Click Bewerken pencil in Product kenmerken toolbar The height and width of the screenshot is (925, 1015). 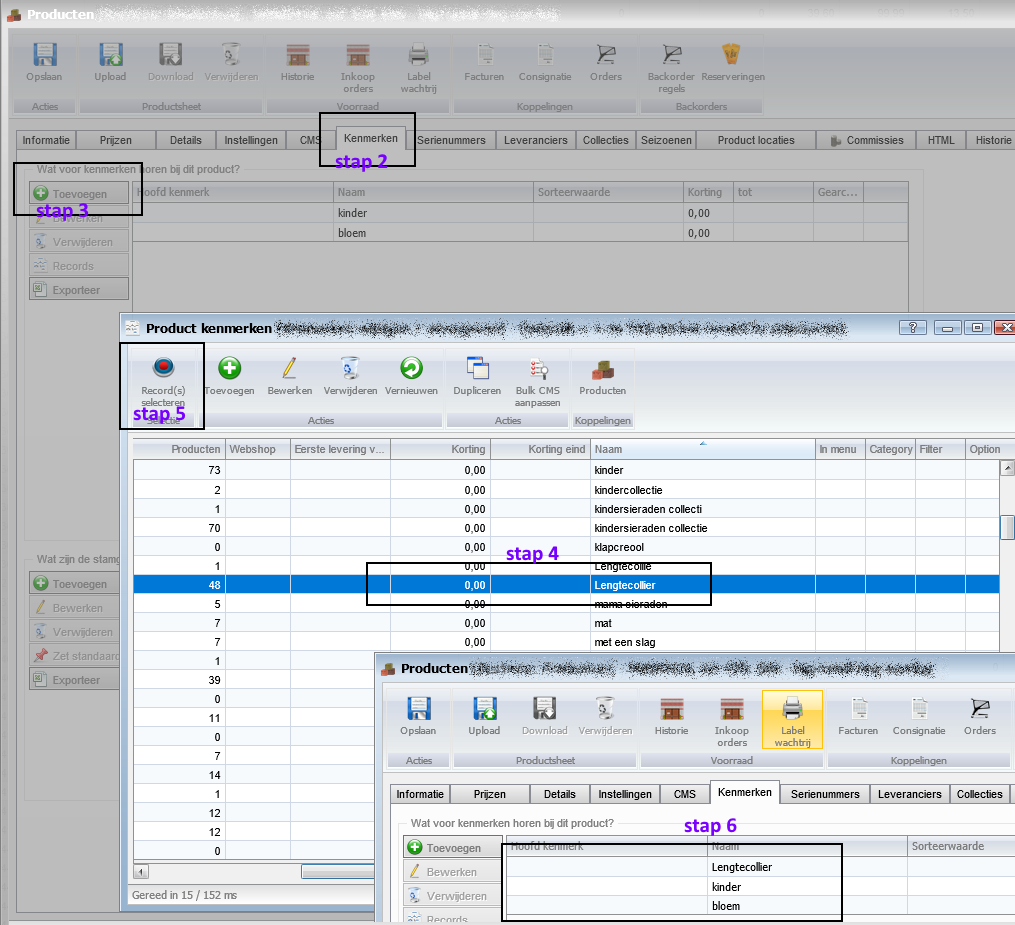coord(289,369)
